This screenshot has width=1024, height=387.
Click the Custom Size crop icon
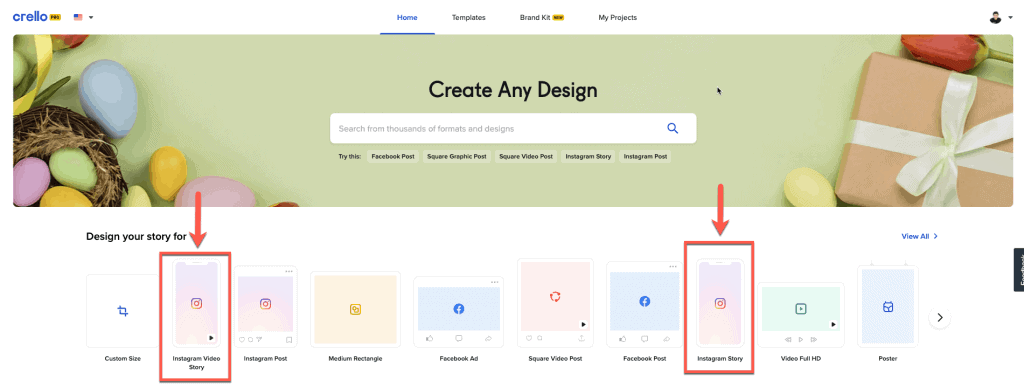click(123, 311)
